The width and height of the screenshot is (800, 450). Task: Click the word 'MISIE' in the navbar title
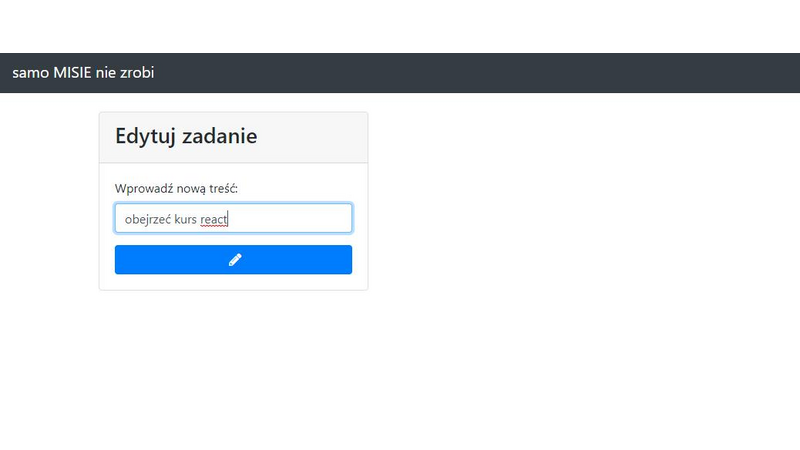(x=72, y=72)
